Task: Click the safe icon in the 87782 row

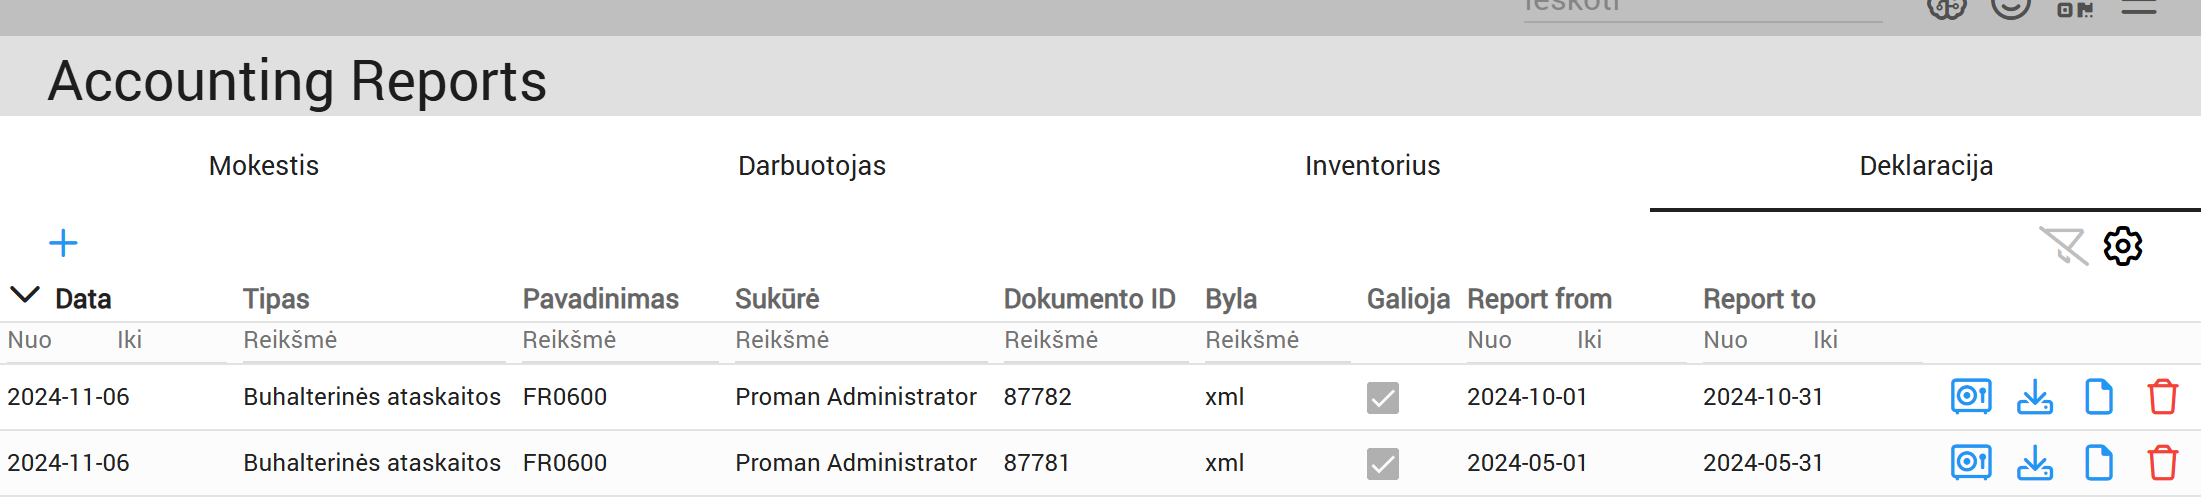Action: (1971, 397)
